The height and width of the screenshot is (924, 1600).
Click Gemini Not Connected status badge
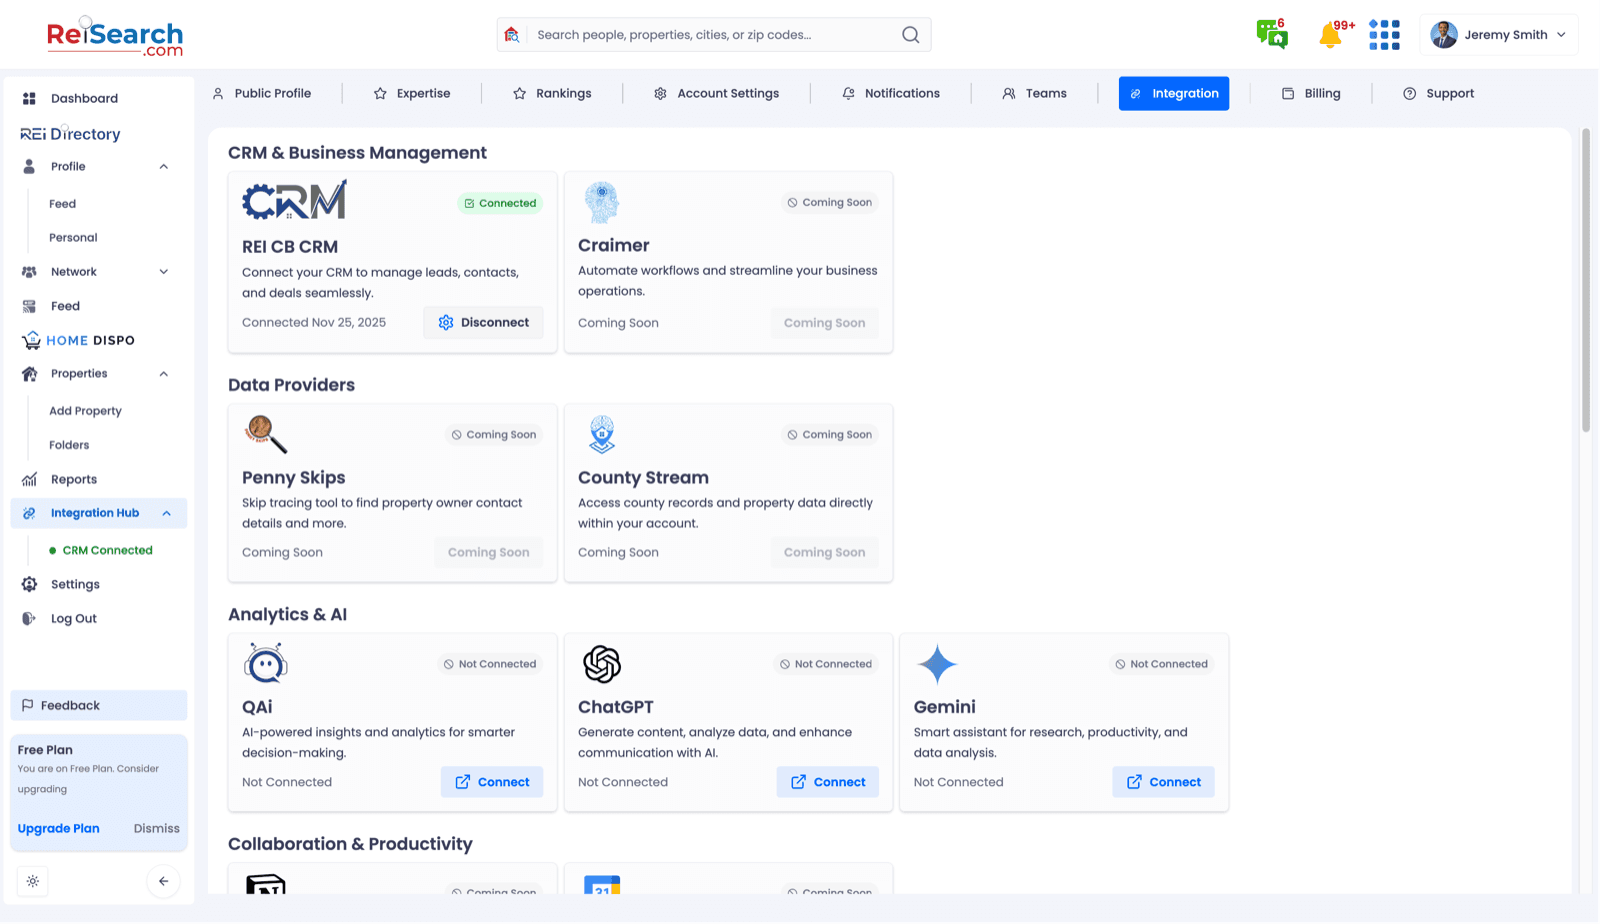click(1162, 664)
